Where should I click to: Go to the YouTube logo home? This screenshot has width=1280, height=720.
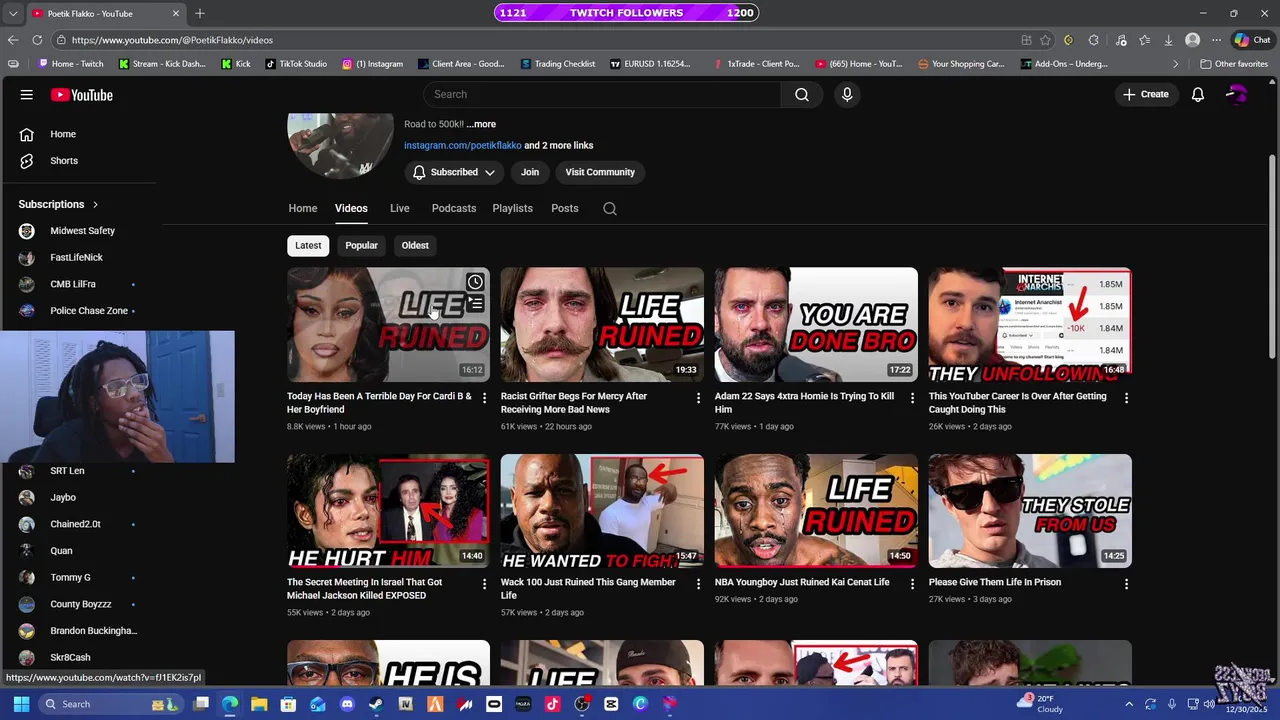click(x=82, y=95)
